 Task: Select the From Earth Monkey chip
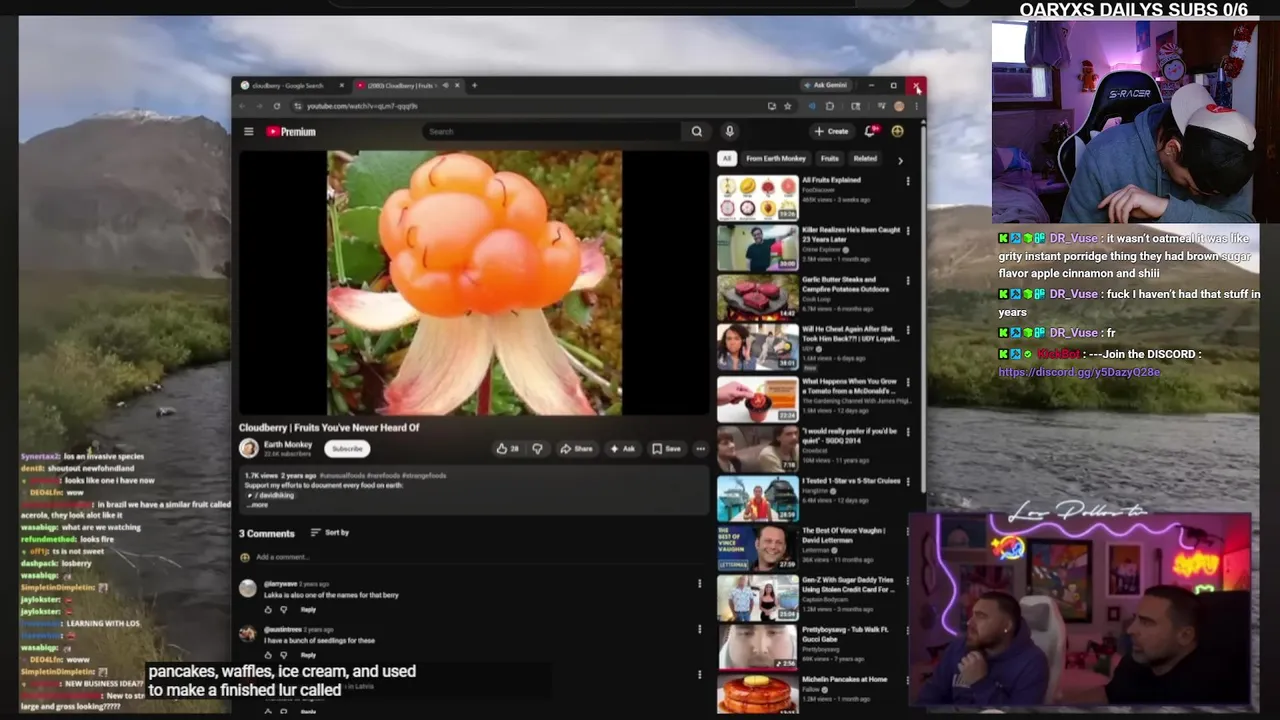pyautogui.click(x=776, y=159)
